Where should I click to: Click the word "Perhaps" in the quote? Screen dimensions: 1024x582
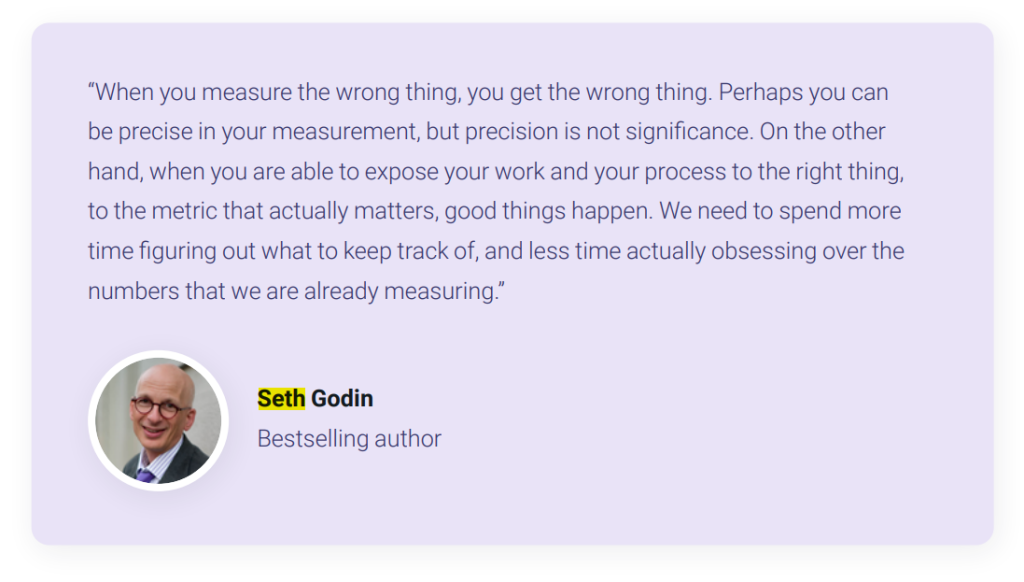tap(756, 92)
